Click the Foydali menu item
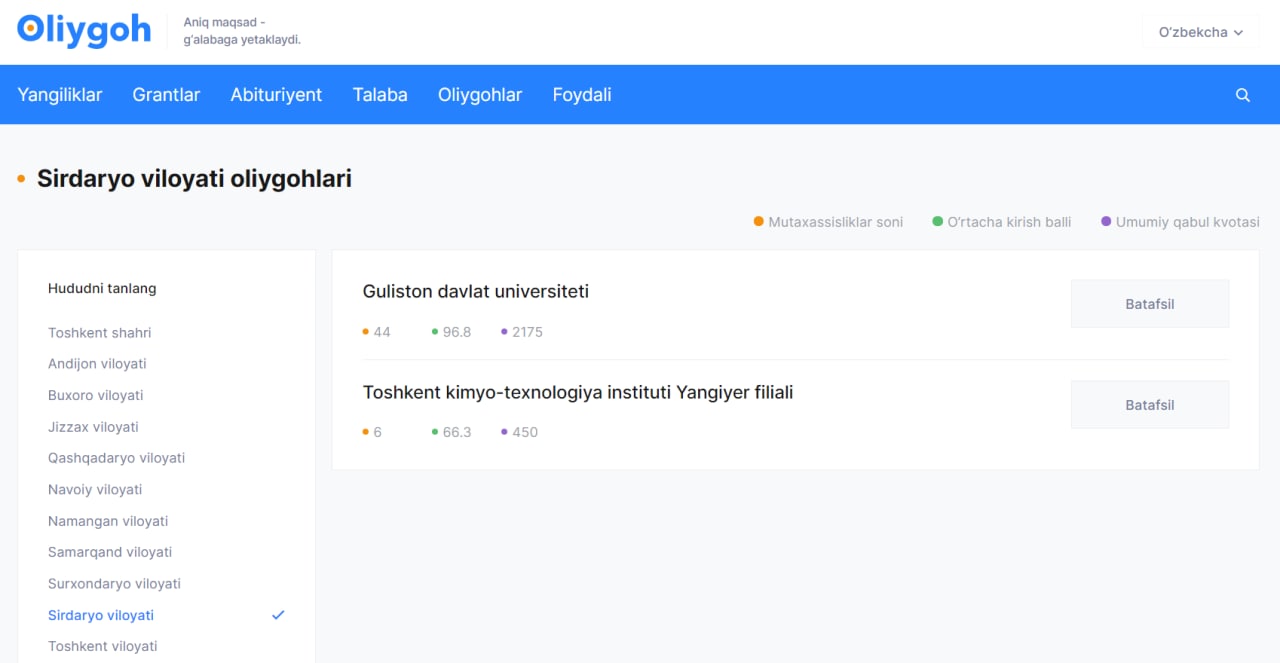Viewport: 1280px width, 663px height. [582, 95]
